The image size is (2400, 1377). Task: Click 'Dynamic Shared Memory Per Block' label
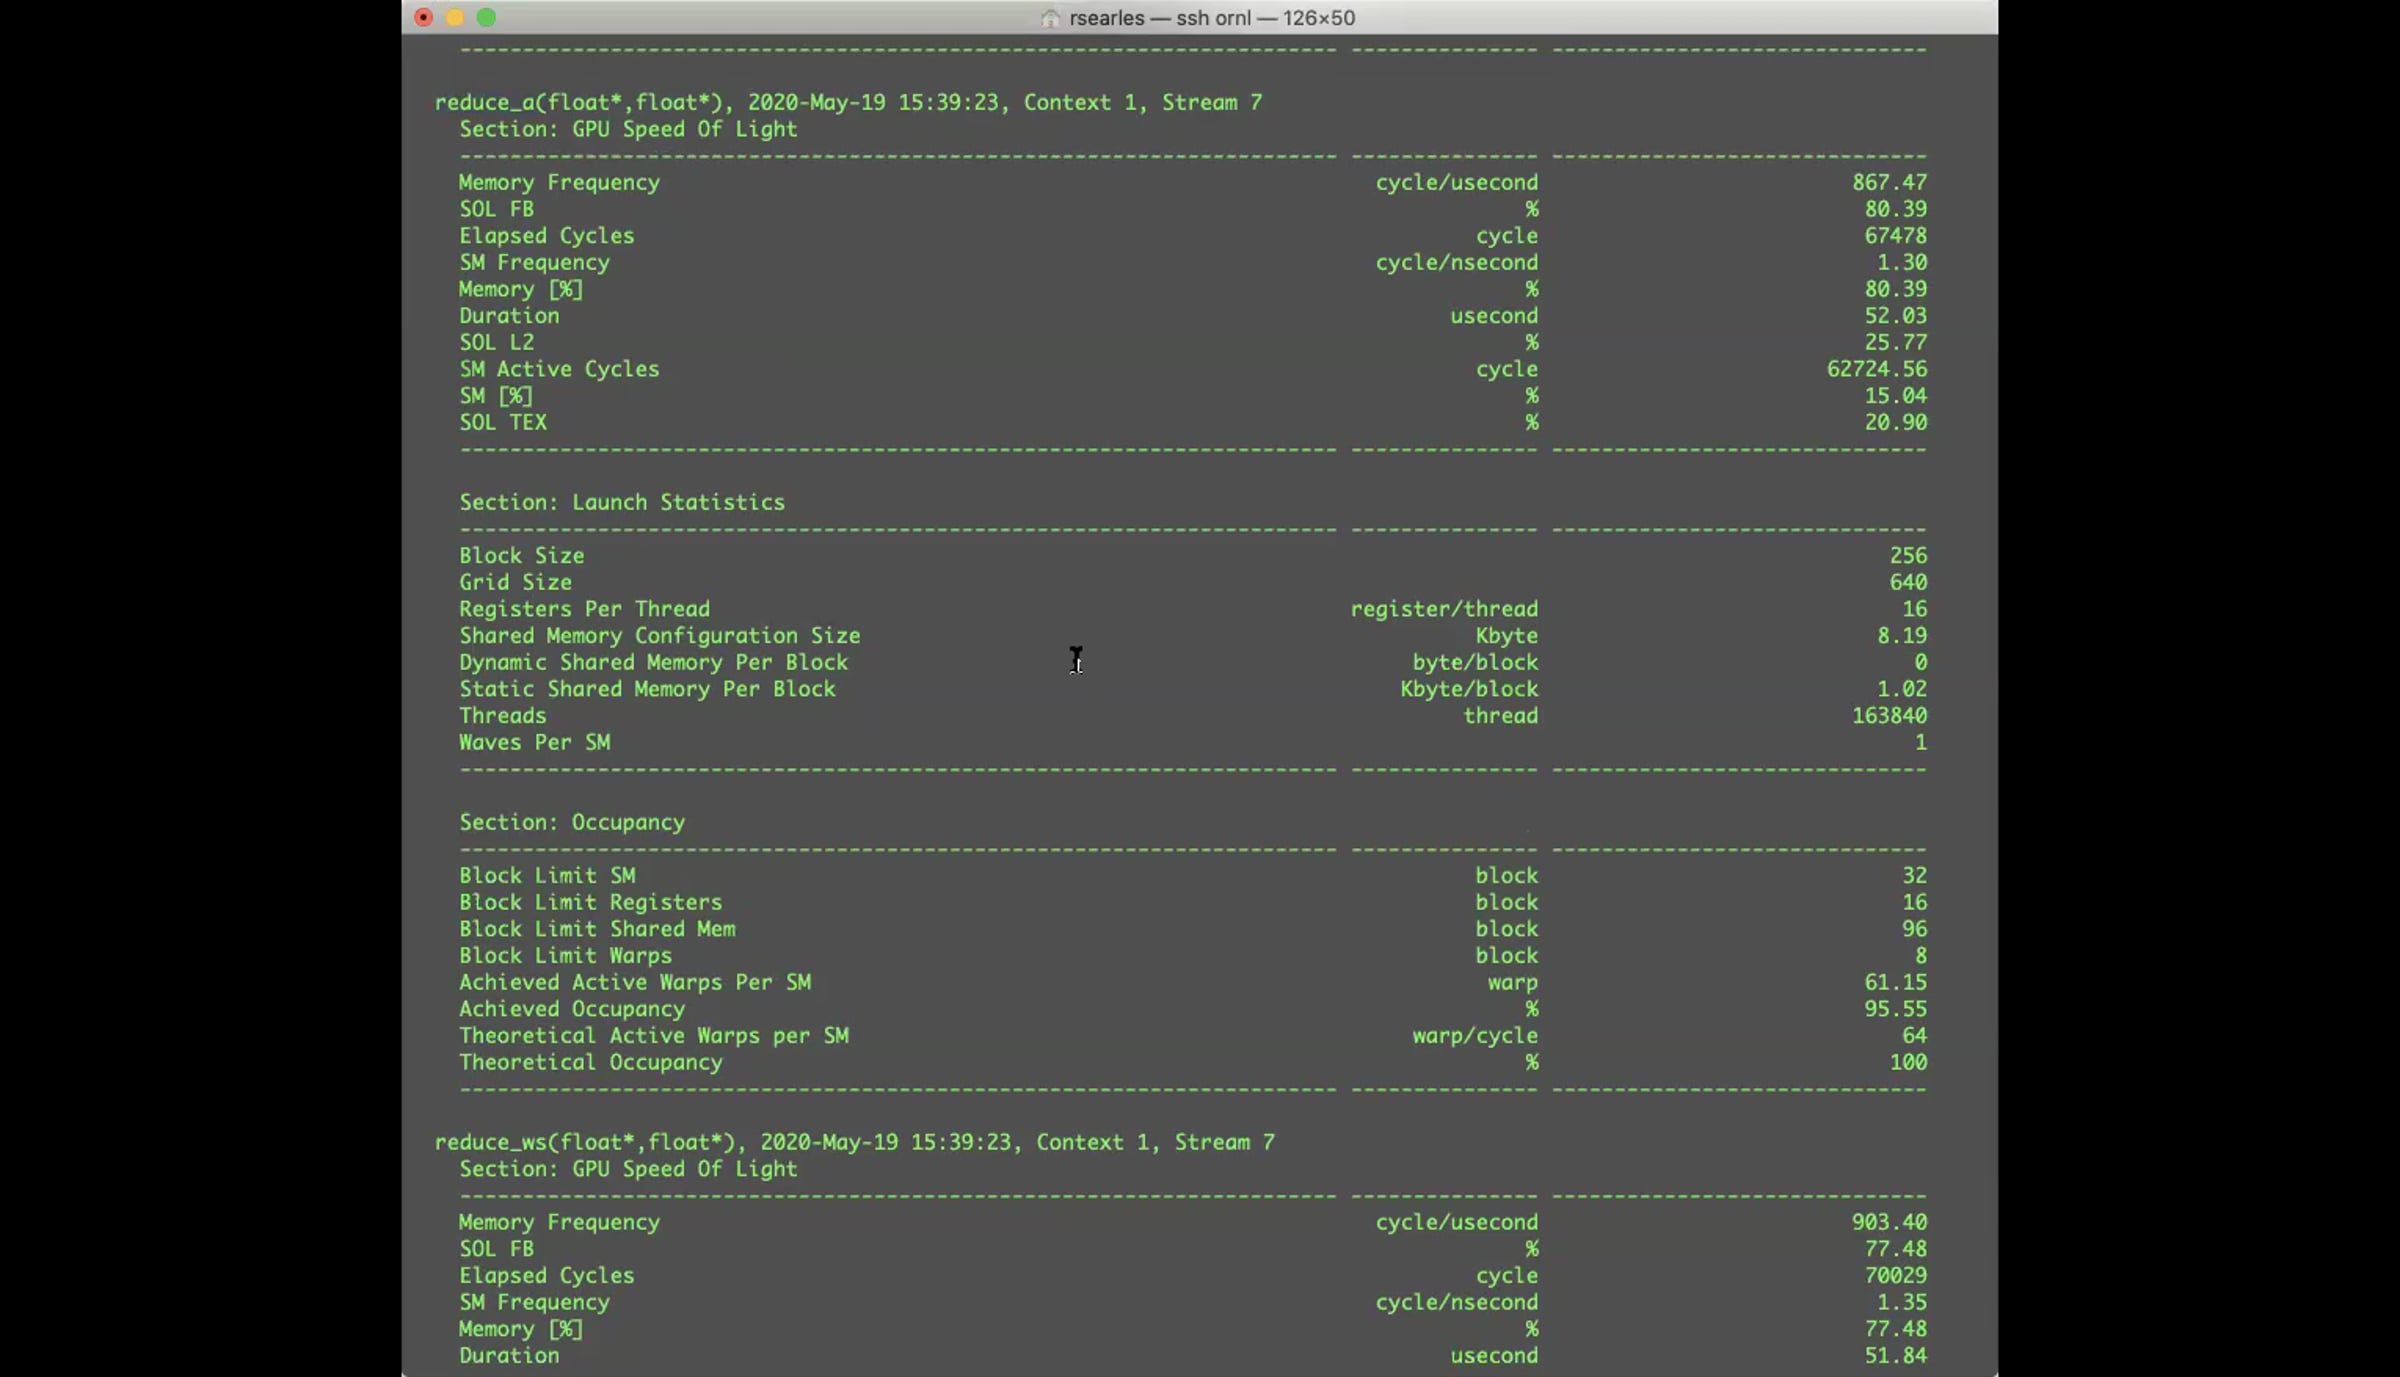point(653,663)
